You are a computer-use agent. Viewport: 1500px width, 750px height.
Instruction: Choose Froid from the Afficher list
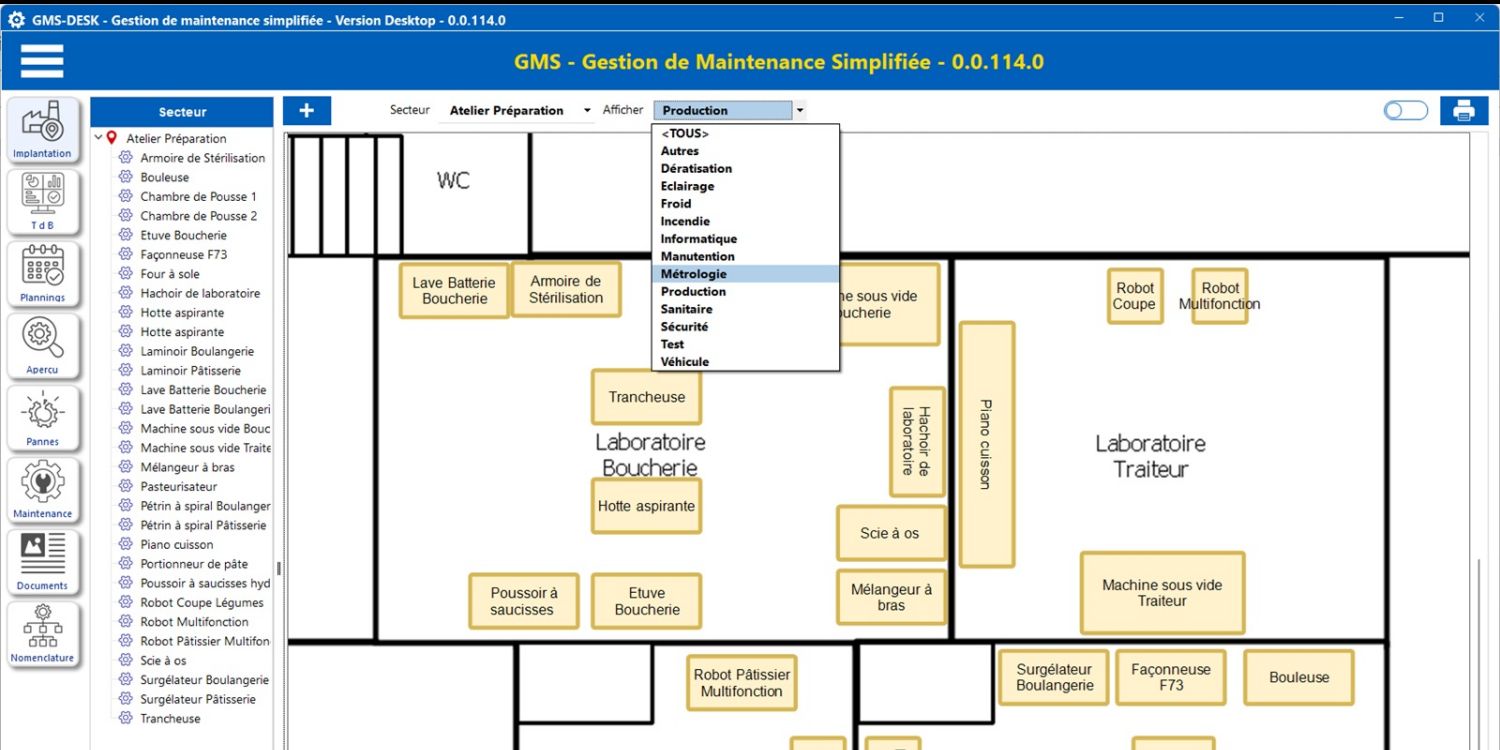[x=676, y=204]
